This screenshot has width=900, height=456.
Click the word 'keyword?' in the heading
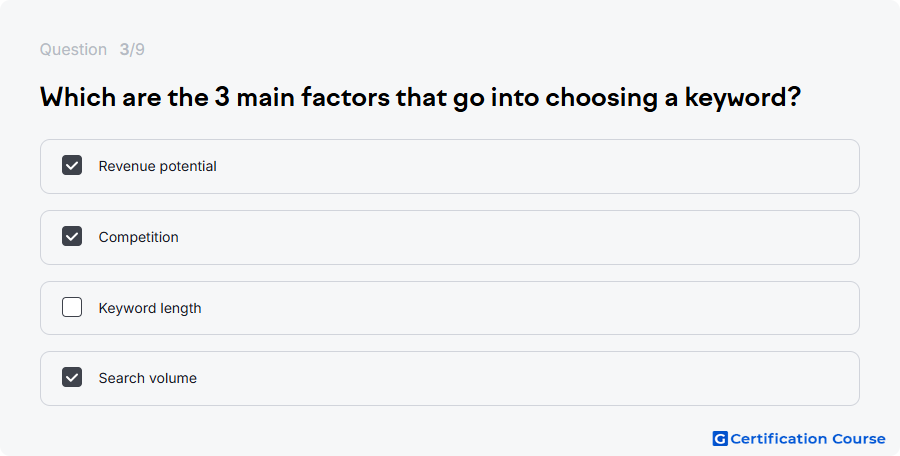click(x=743, y=98)
